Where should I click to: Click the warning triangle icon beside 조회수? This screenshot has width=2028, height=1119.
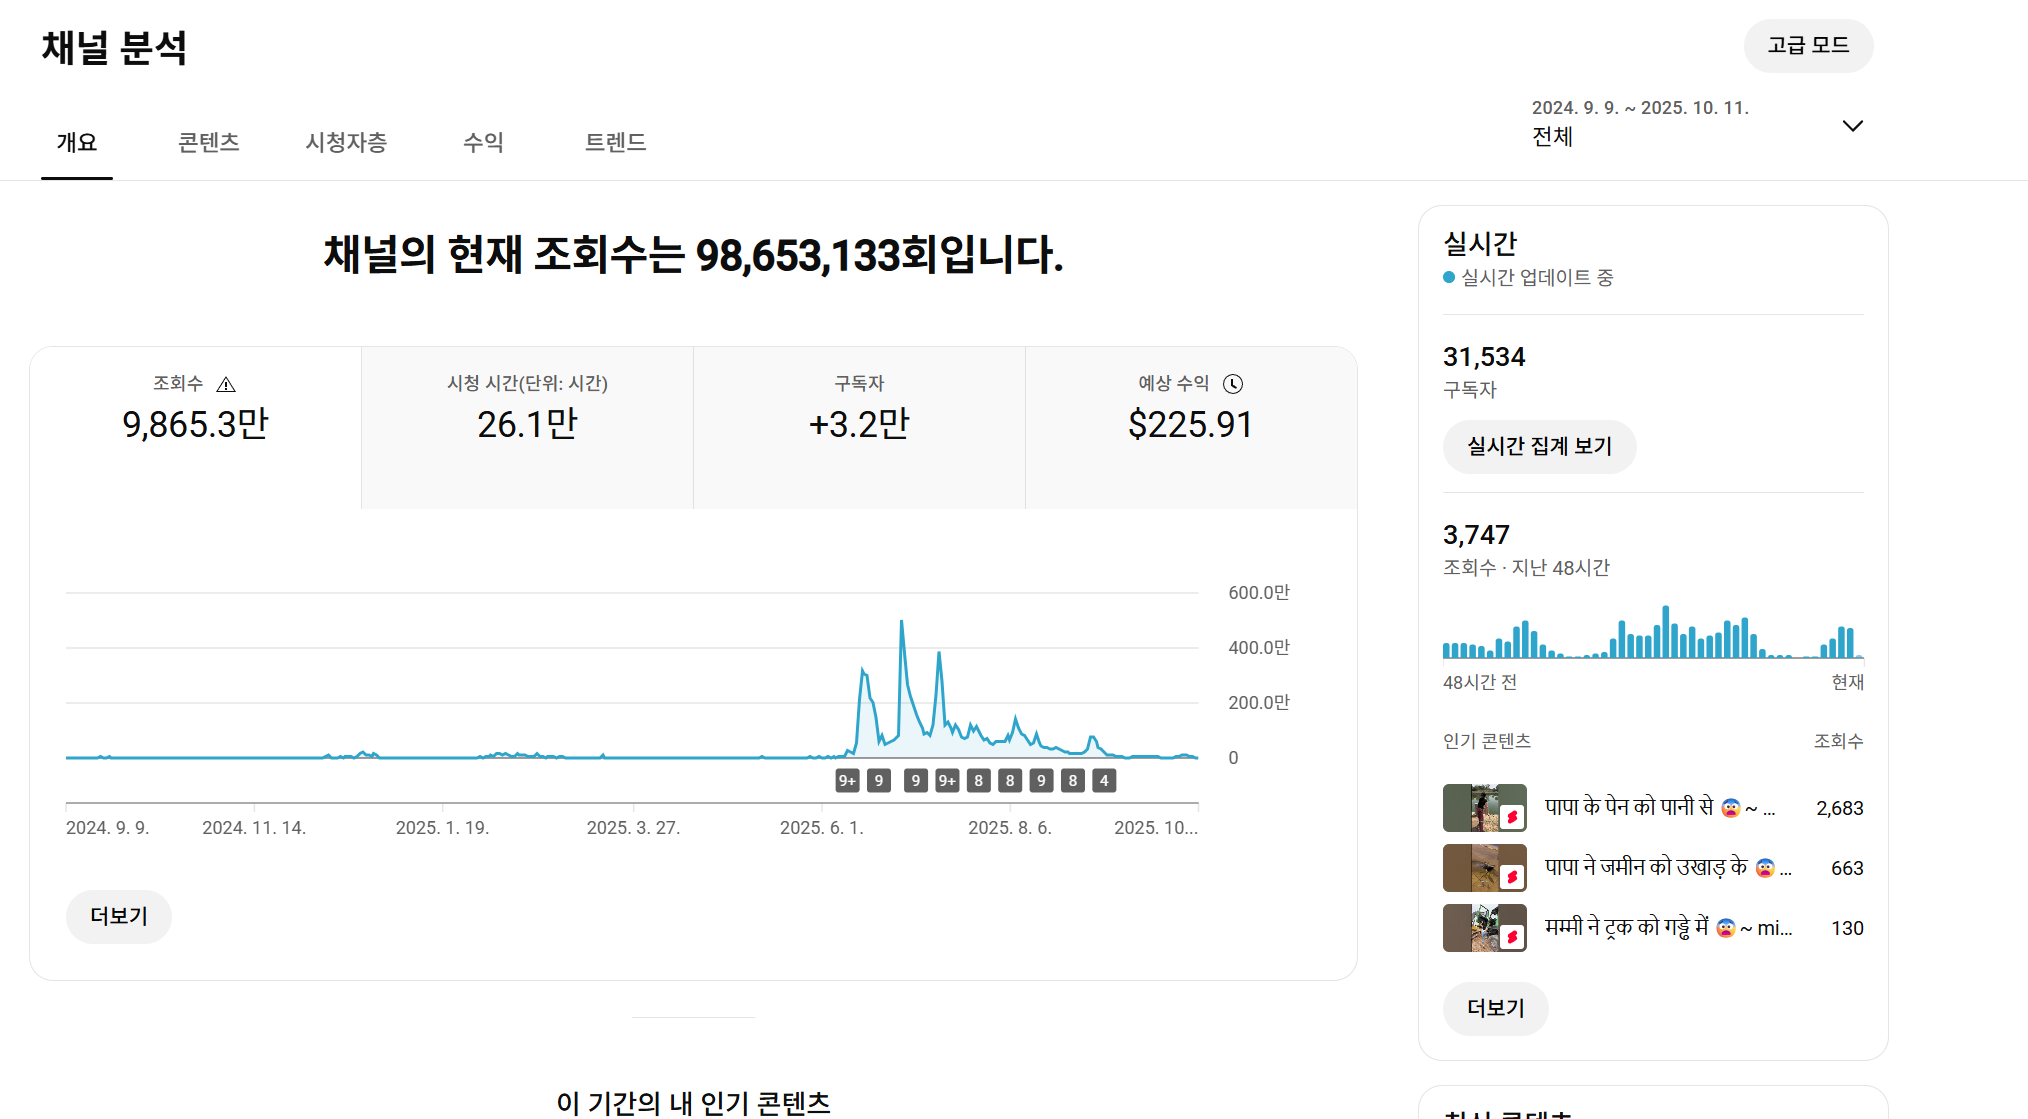(226, 384)
